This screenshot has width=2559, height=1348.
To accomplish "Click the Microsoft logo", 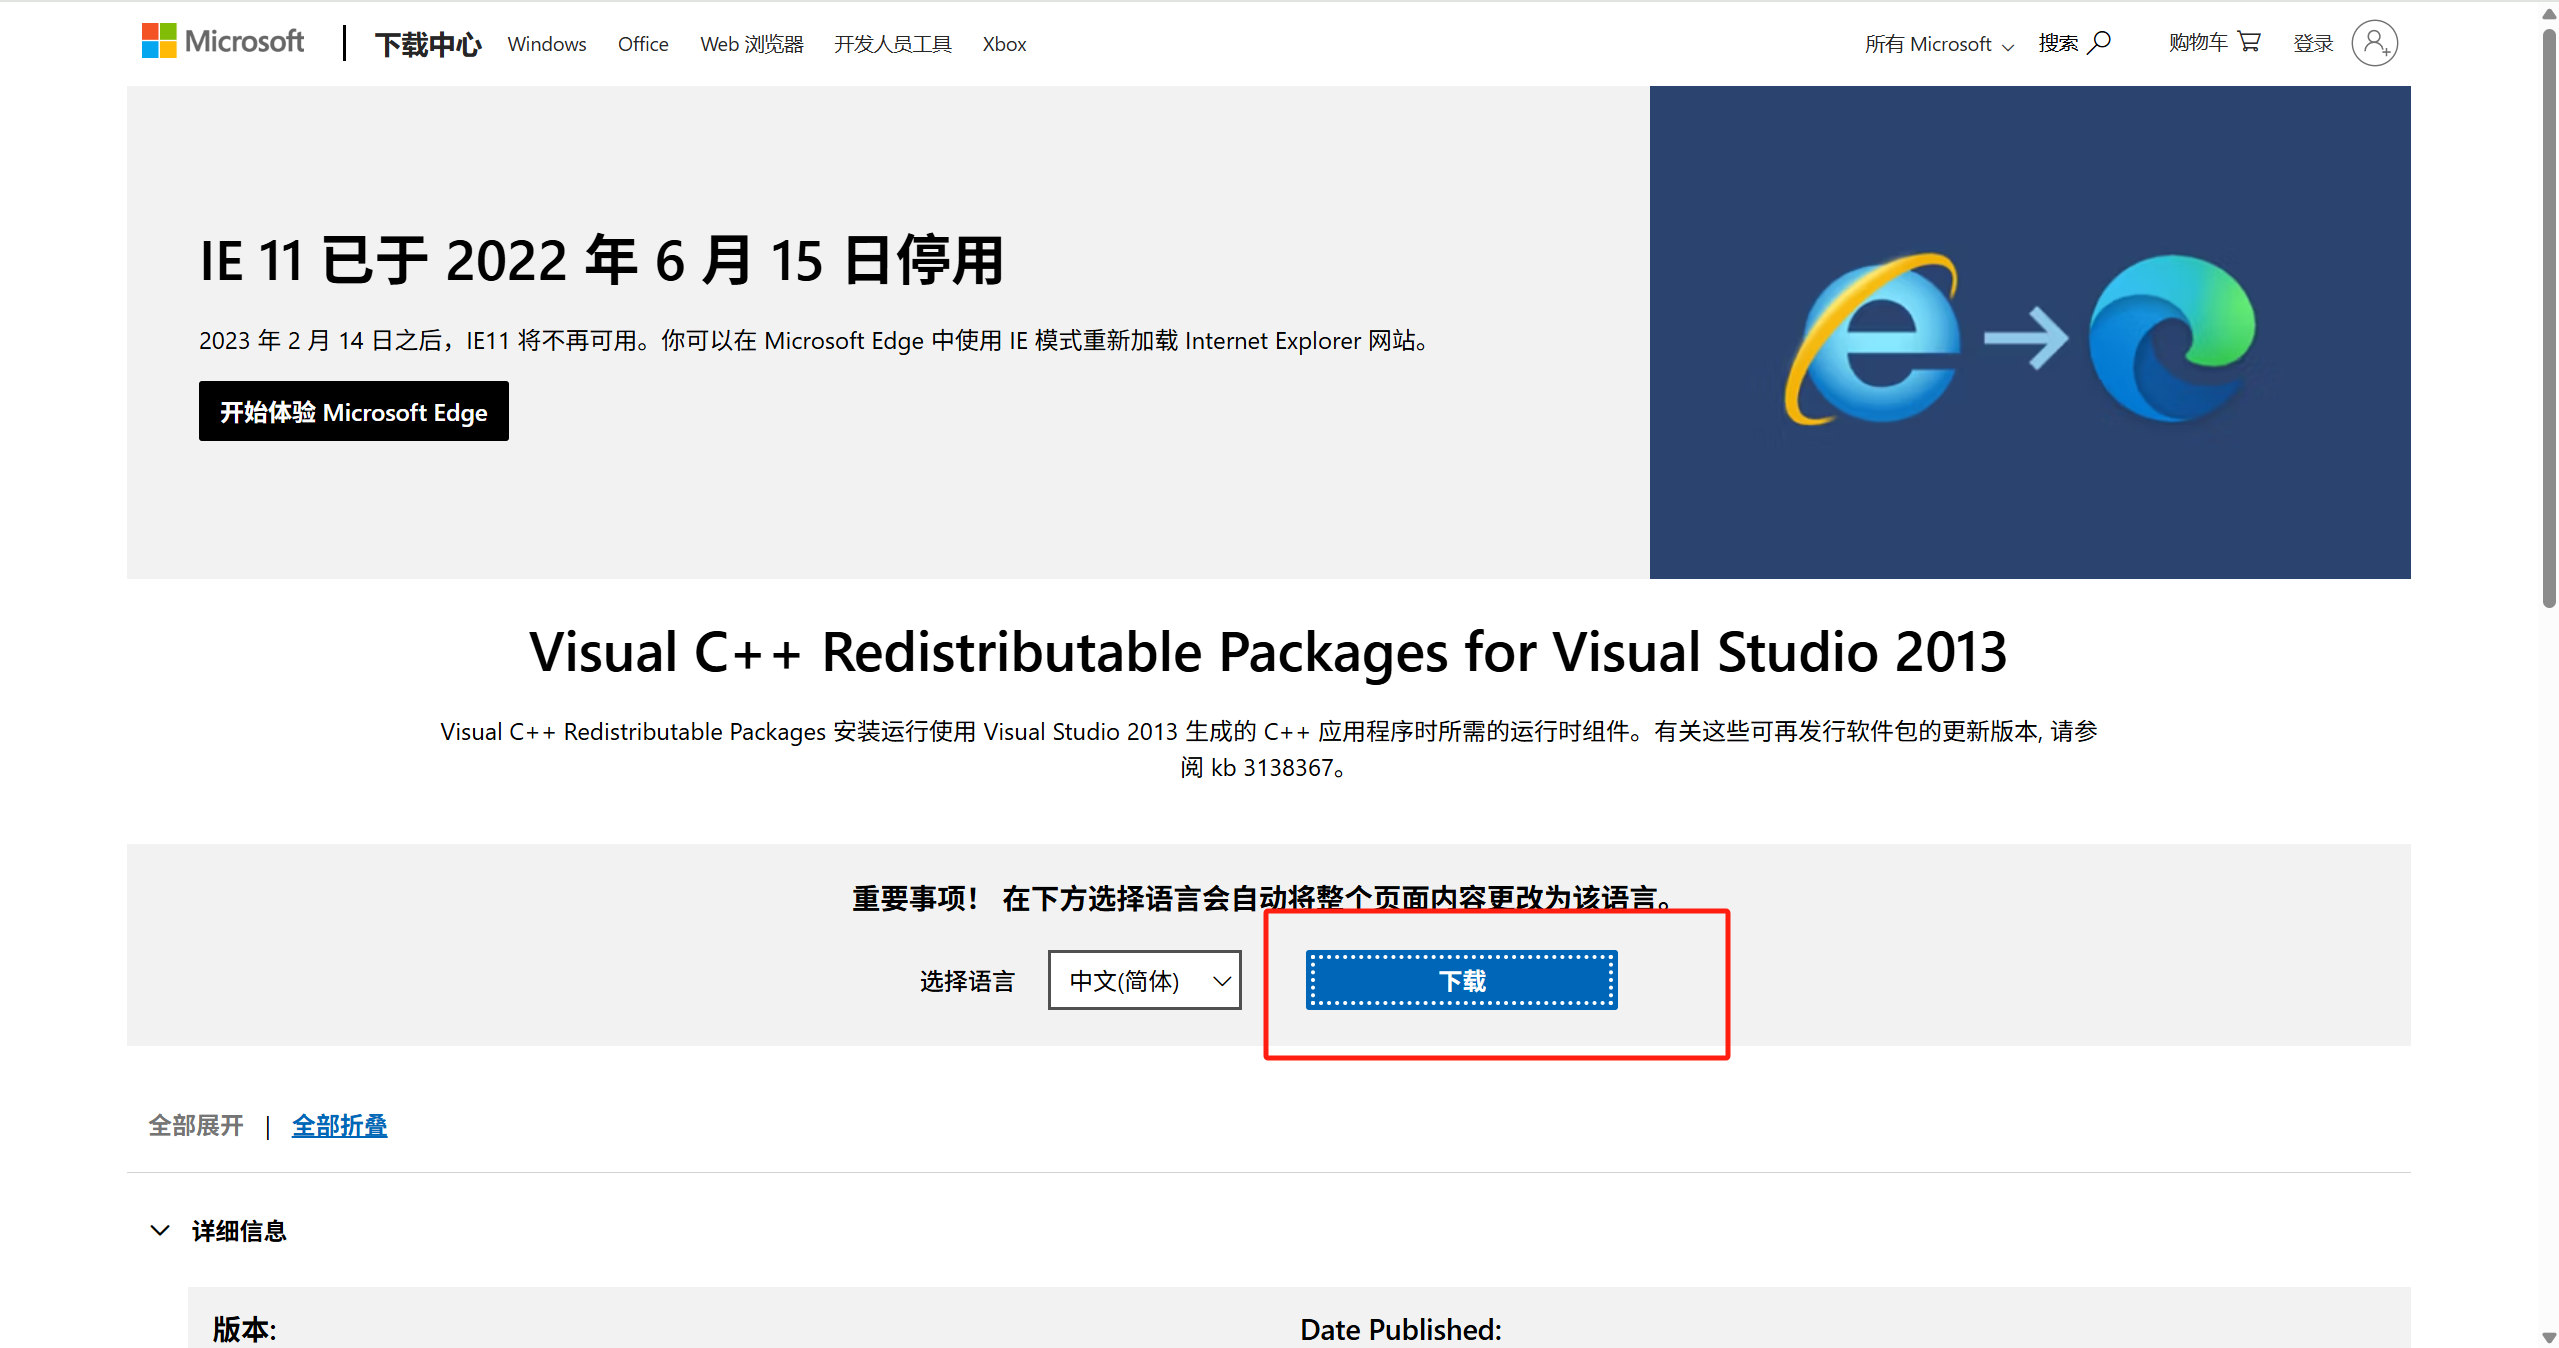I will click(222, 41).
